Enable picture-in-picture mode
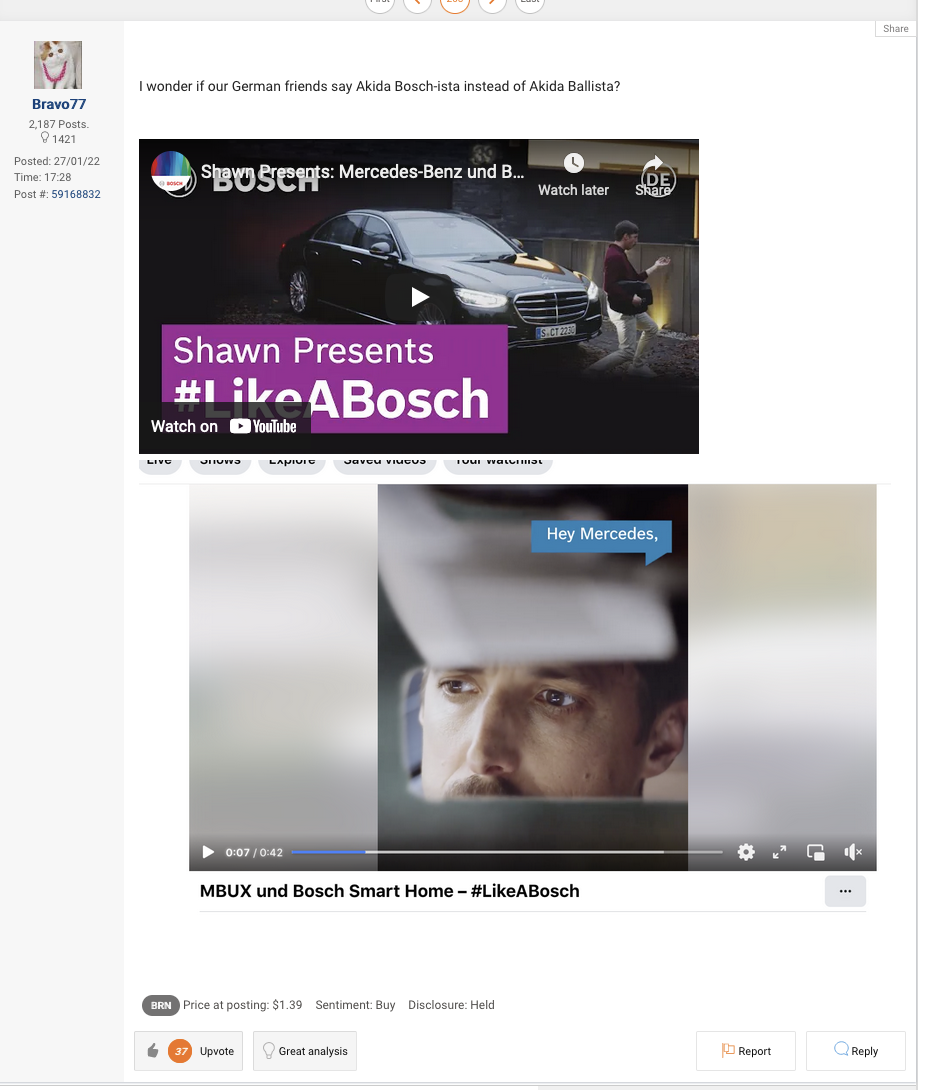This screenshot has width=926, height=1090. [816, 852]
